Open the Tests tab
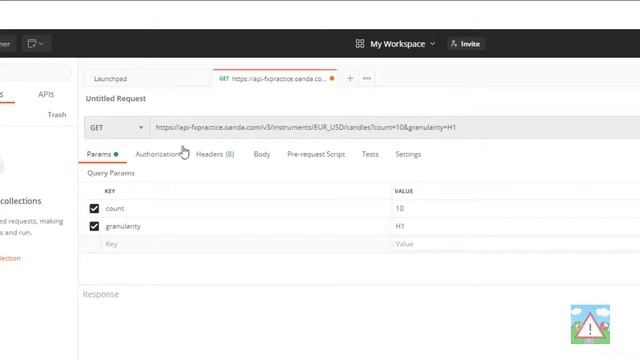640x360 pixels. pyautogui.click(x=370, y=154)
